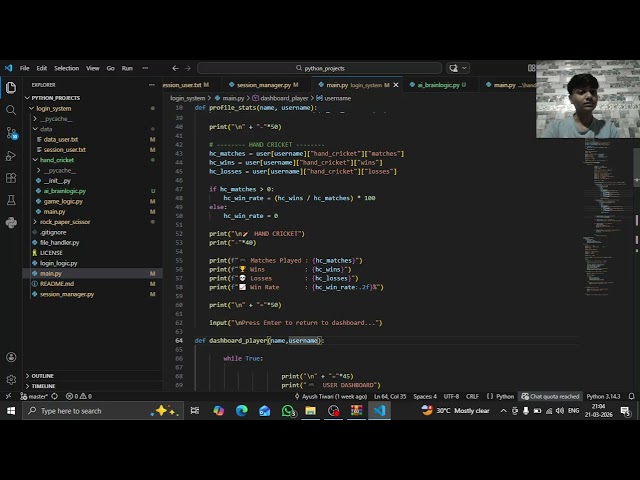The image size is (640, 480).
Task: Open File Explorer from taskbar
Action: [x=311, y=411]
